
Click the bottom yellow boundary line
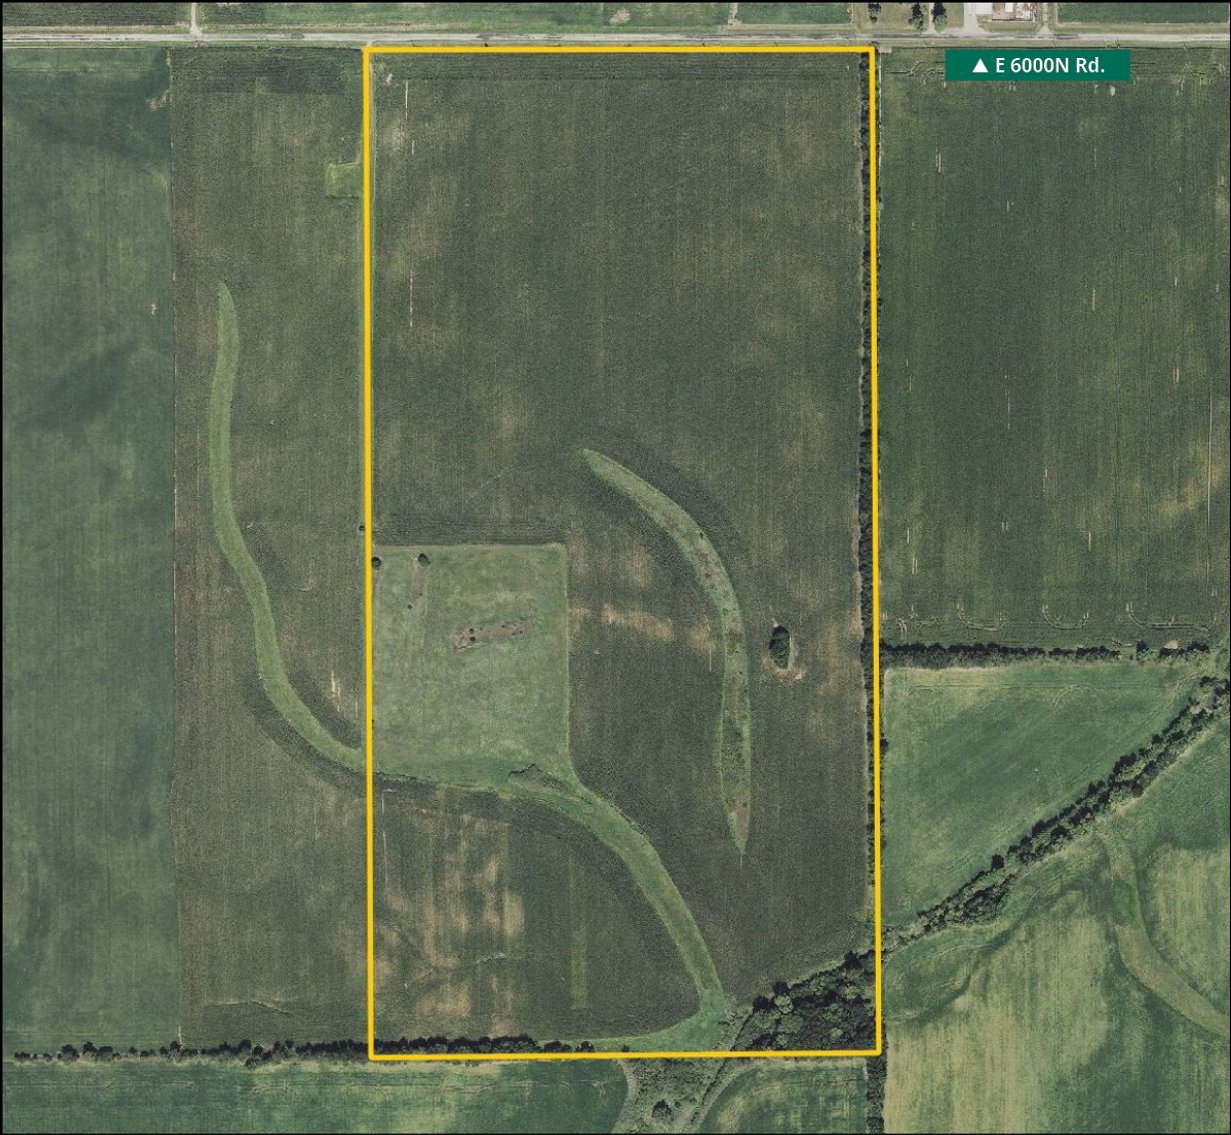600,1055
